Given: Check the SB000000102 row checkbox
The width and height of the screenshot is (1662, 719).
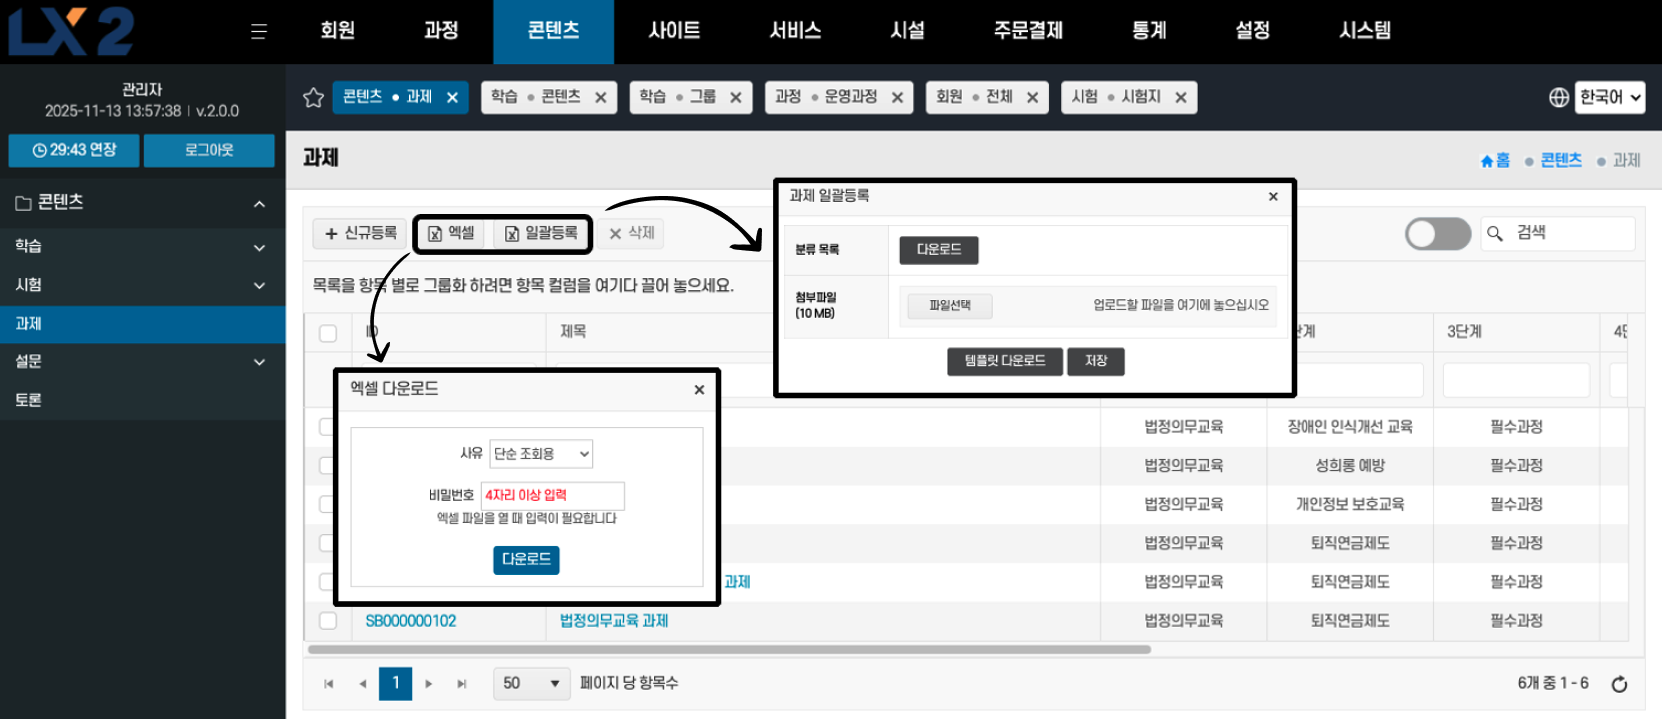Looking at the screenshot, I should click(328, 621).
